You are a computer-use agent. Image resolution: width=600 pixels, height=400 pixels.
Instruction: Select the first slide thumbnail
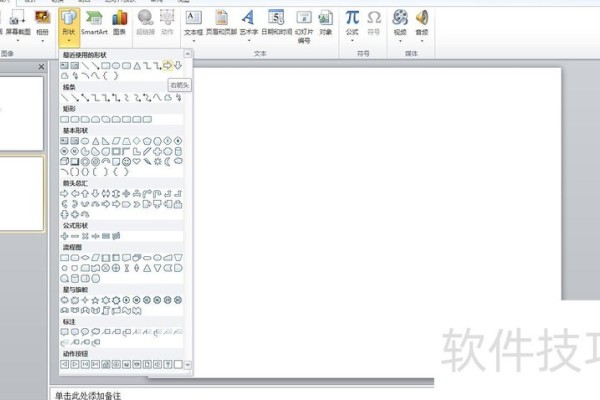click(x=21, y=114)
